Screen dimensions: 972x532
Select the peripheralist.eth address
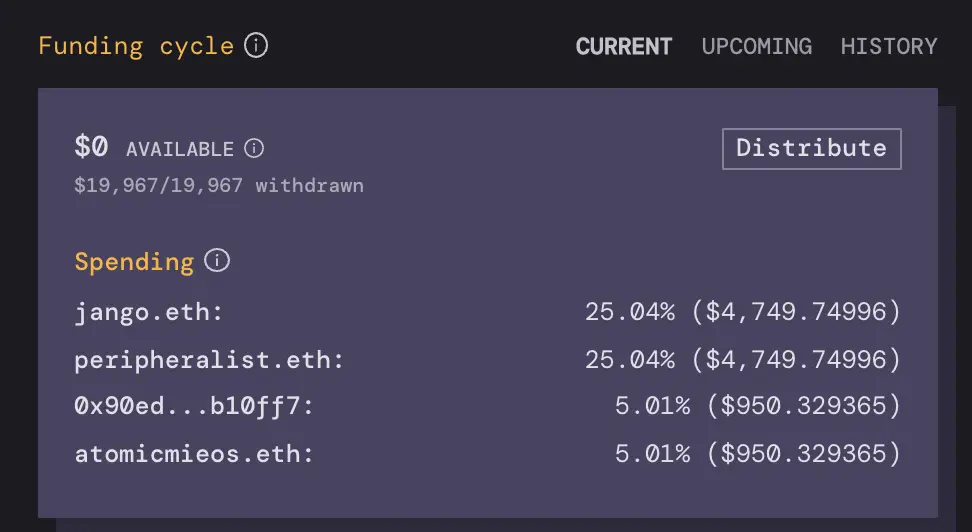click(204, 360)
